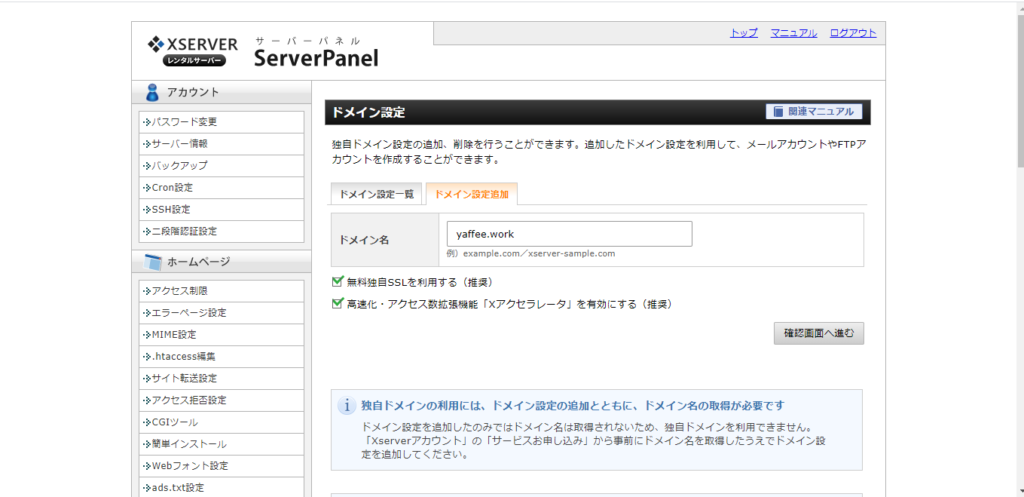1024x497 pixels.
Task: Toggle Xアクセラレータ enable checkbox
Action: [x=338, y=303]
